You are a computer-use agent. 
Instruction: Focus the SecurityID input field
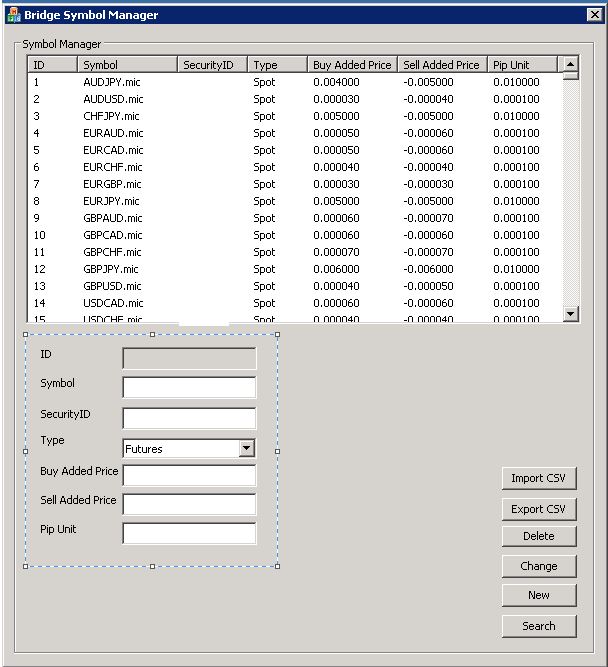pos(189,418)
